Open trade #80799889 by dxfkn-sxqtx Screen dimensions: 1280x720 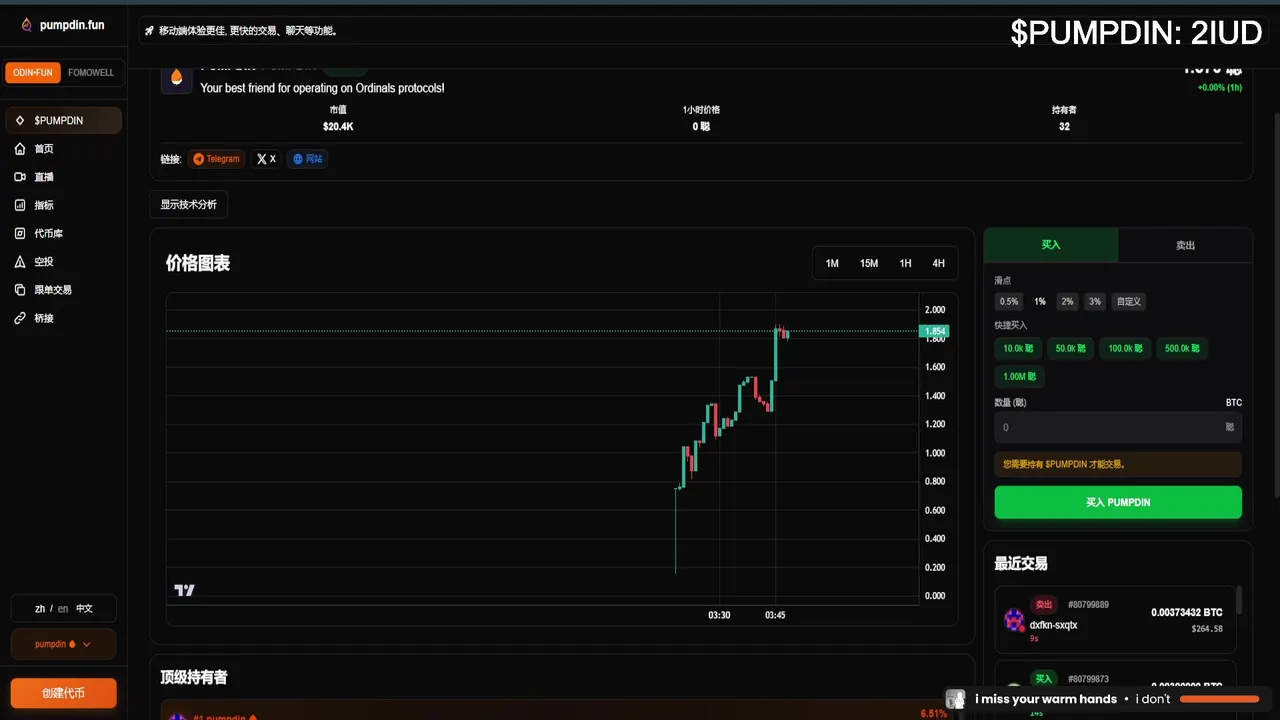point(1116,619)
